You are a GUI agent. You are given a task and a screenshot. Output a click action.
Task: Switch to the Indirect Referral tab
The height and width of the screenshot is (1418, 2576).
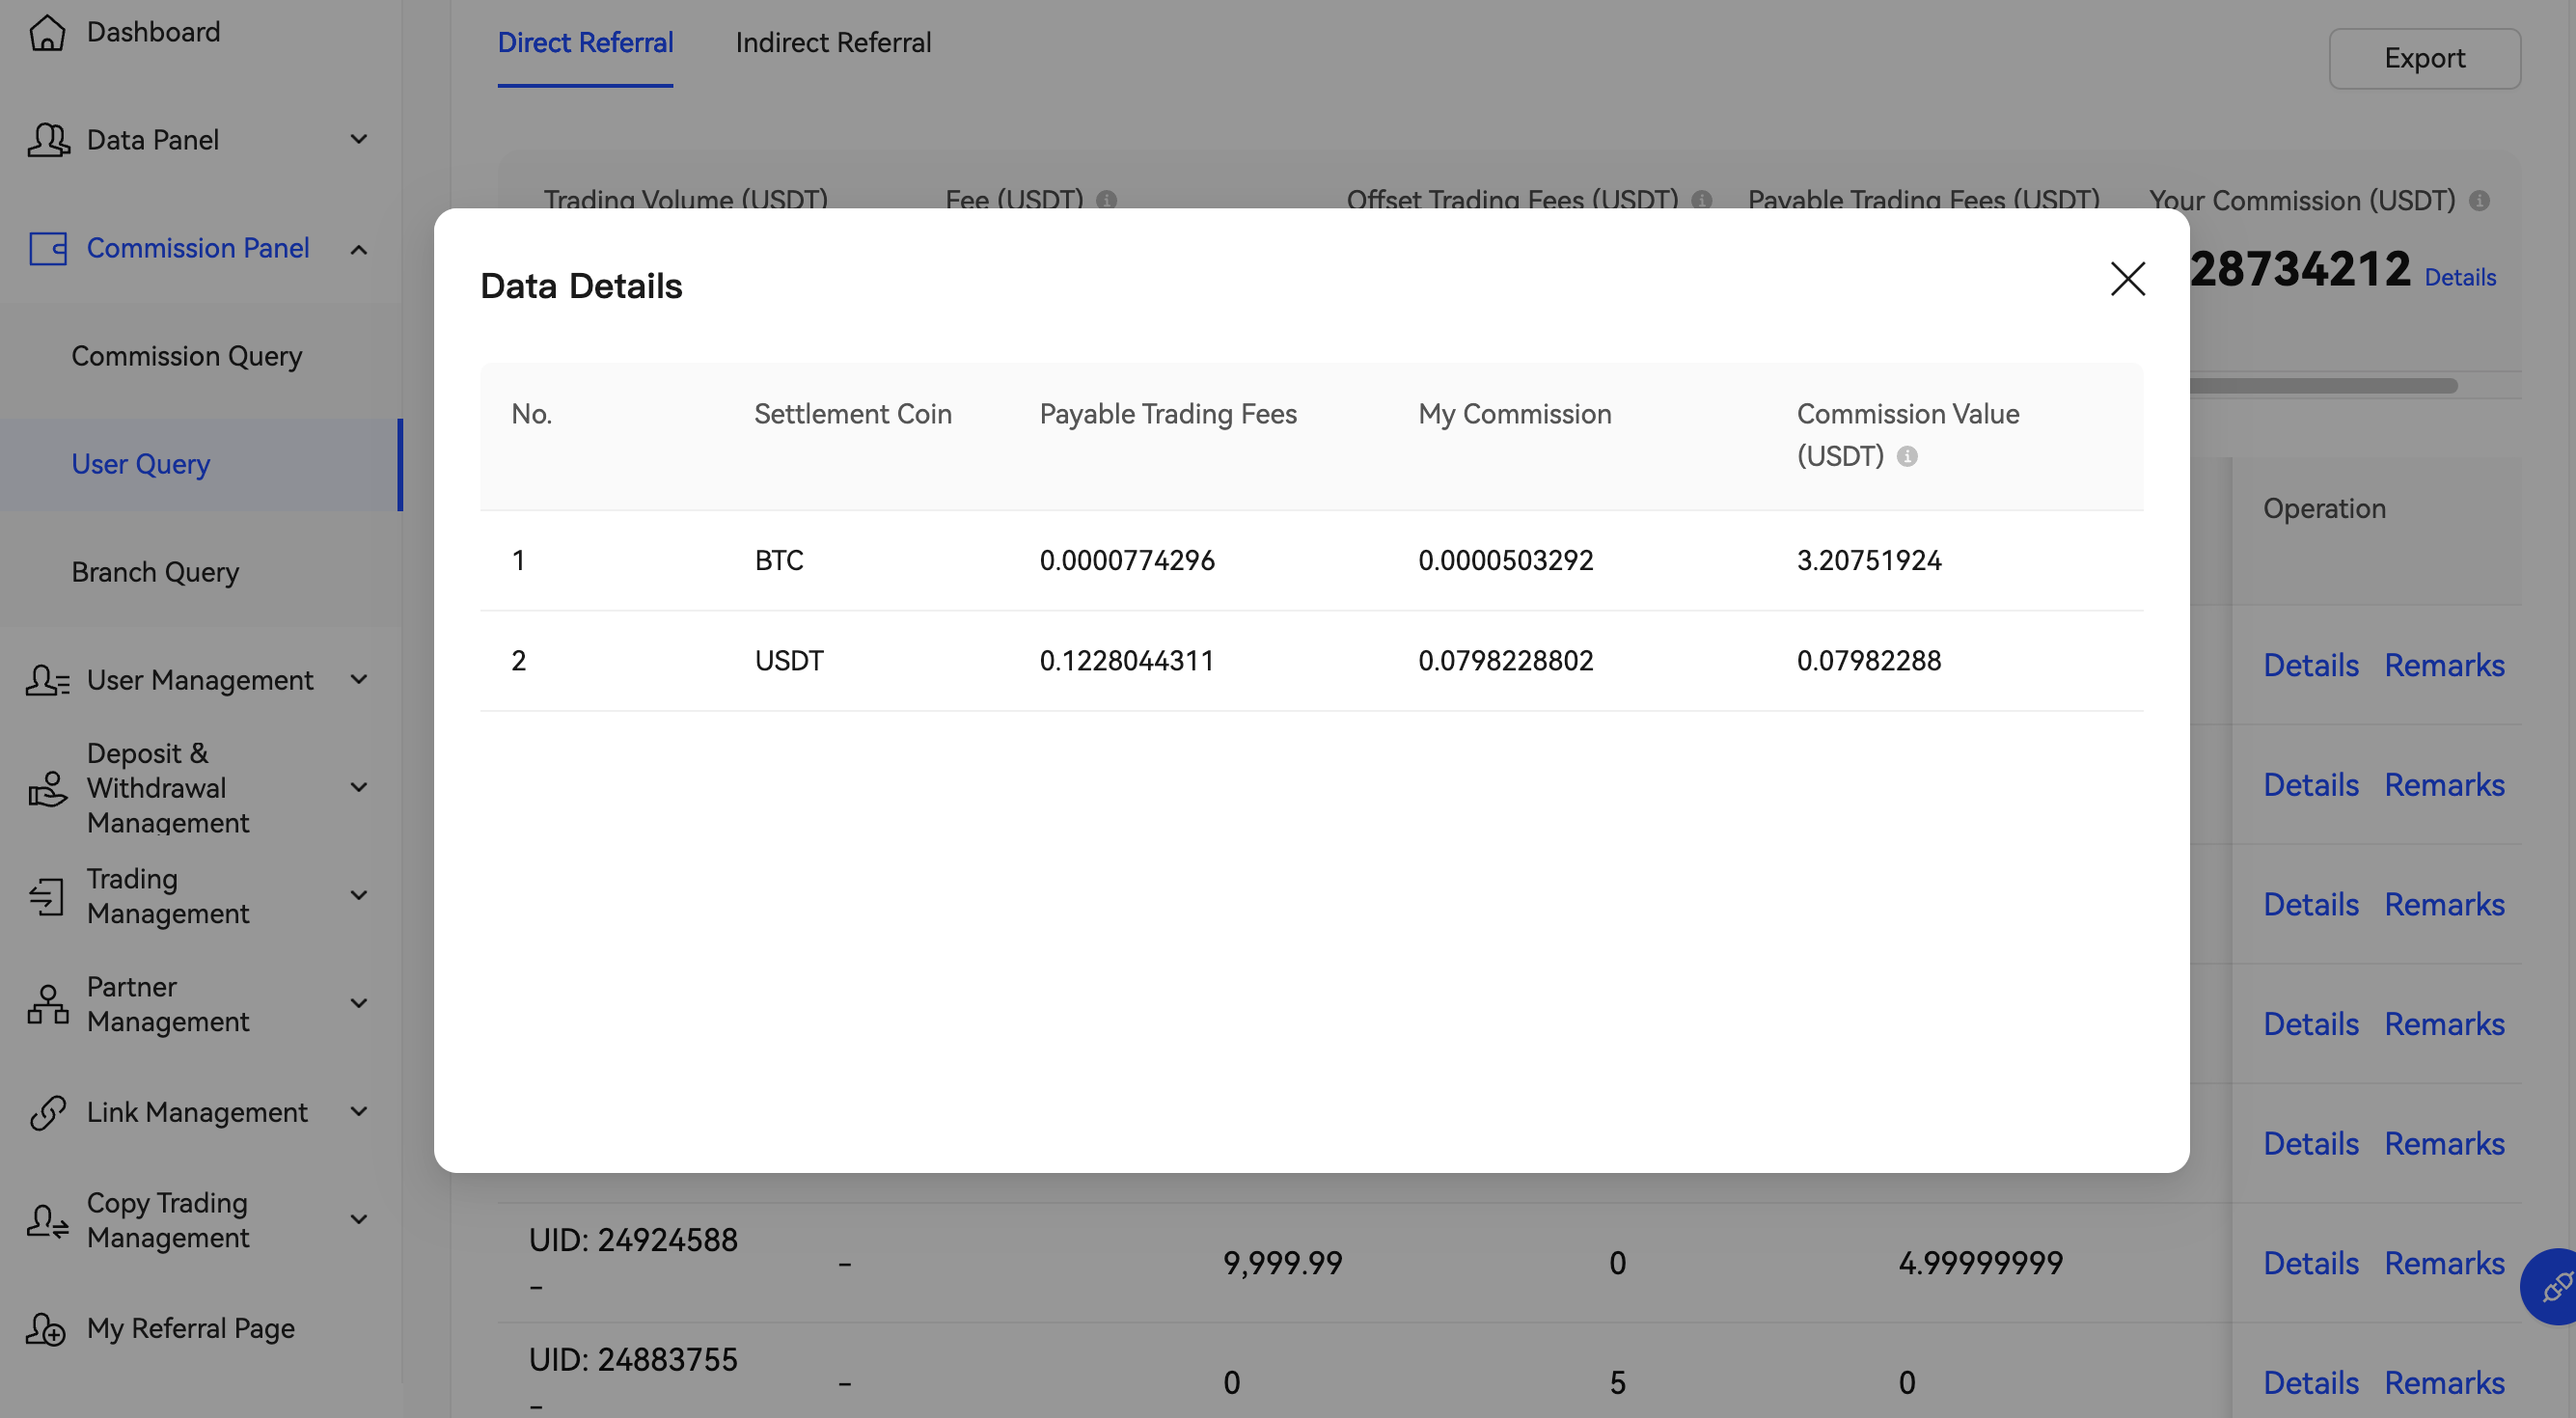pyautogui.click(x=833, y=42)
